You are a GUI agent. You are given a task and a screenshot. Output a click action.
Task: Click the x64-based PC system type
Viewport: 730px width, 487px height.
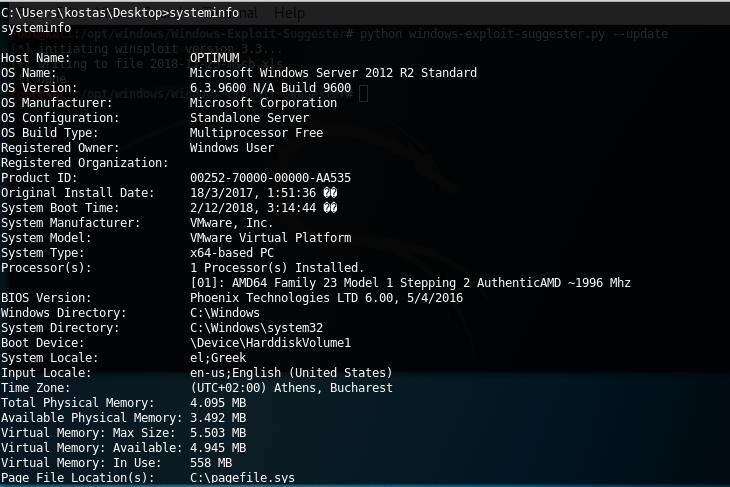click(x=233, y=253)
